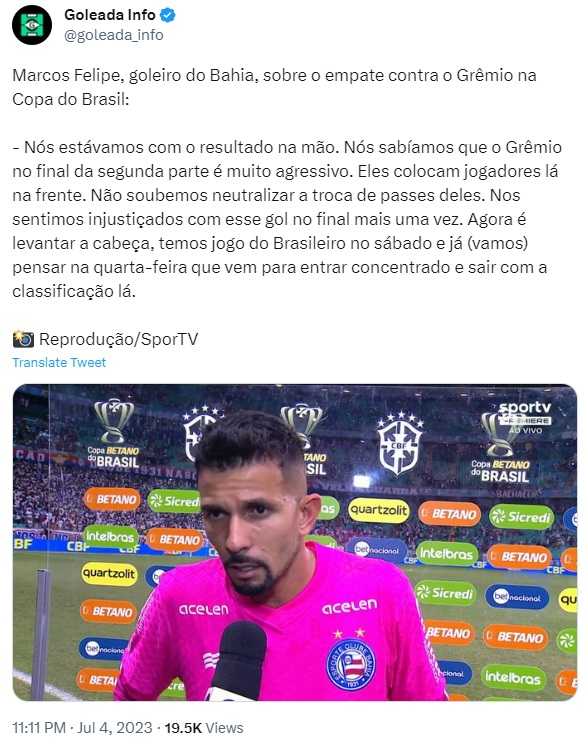Click the CBF crest in the backdrop
586x744 pixels.
(x=400, y=444)
